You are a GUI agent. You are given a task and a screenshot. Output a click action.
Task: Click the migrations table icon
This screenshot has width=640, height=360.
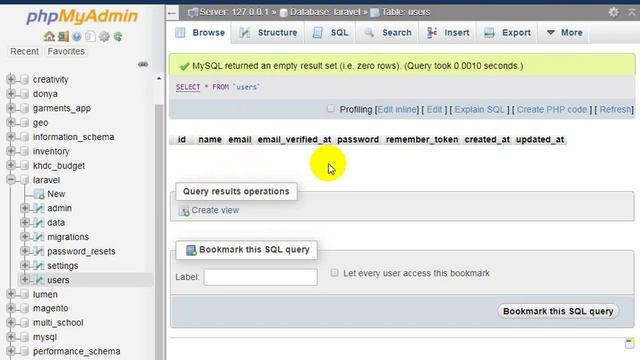coord(39,237)
